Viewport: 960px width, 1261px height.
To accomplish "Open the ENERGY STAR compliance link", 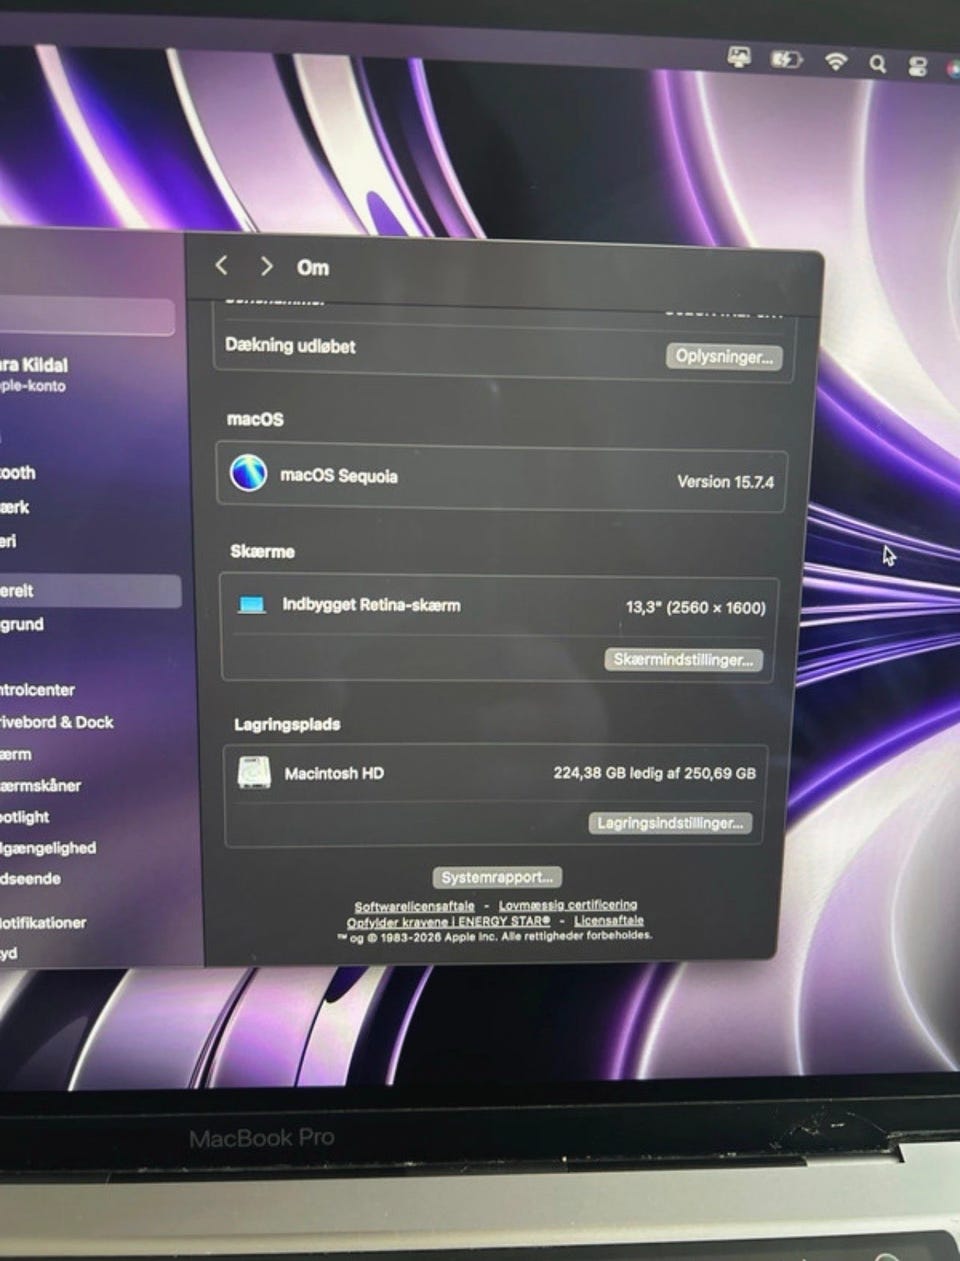I will pos(448,921).
